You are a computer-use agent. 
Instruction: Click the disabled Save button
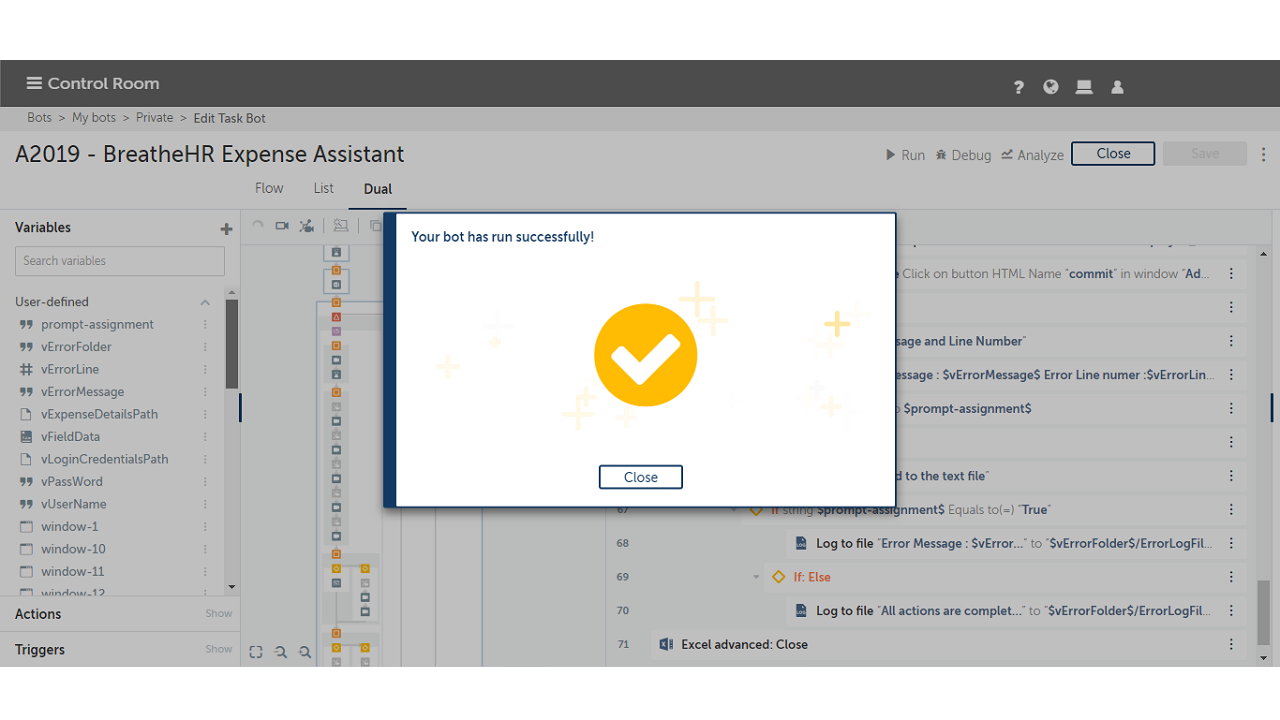[x=1205, y=153]
